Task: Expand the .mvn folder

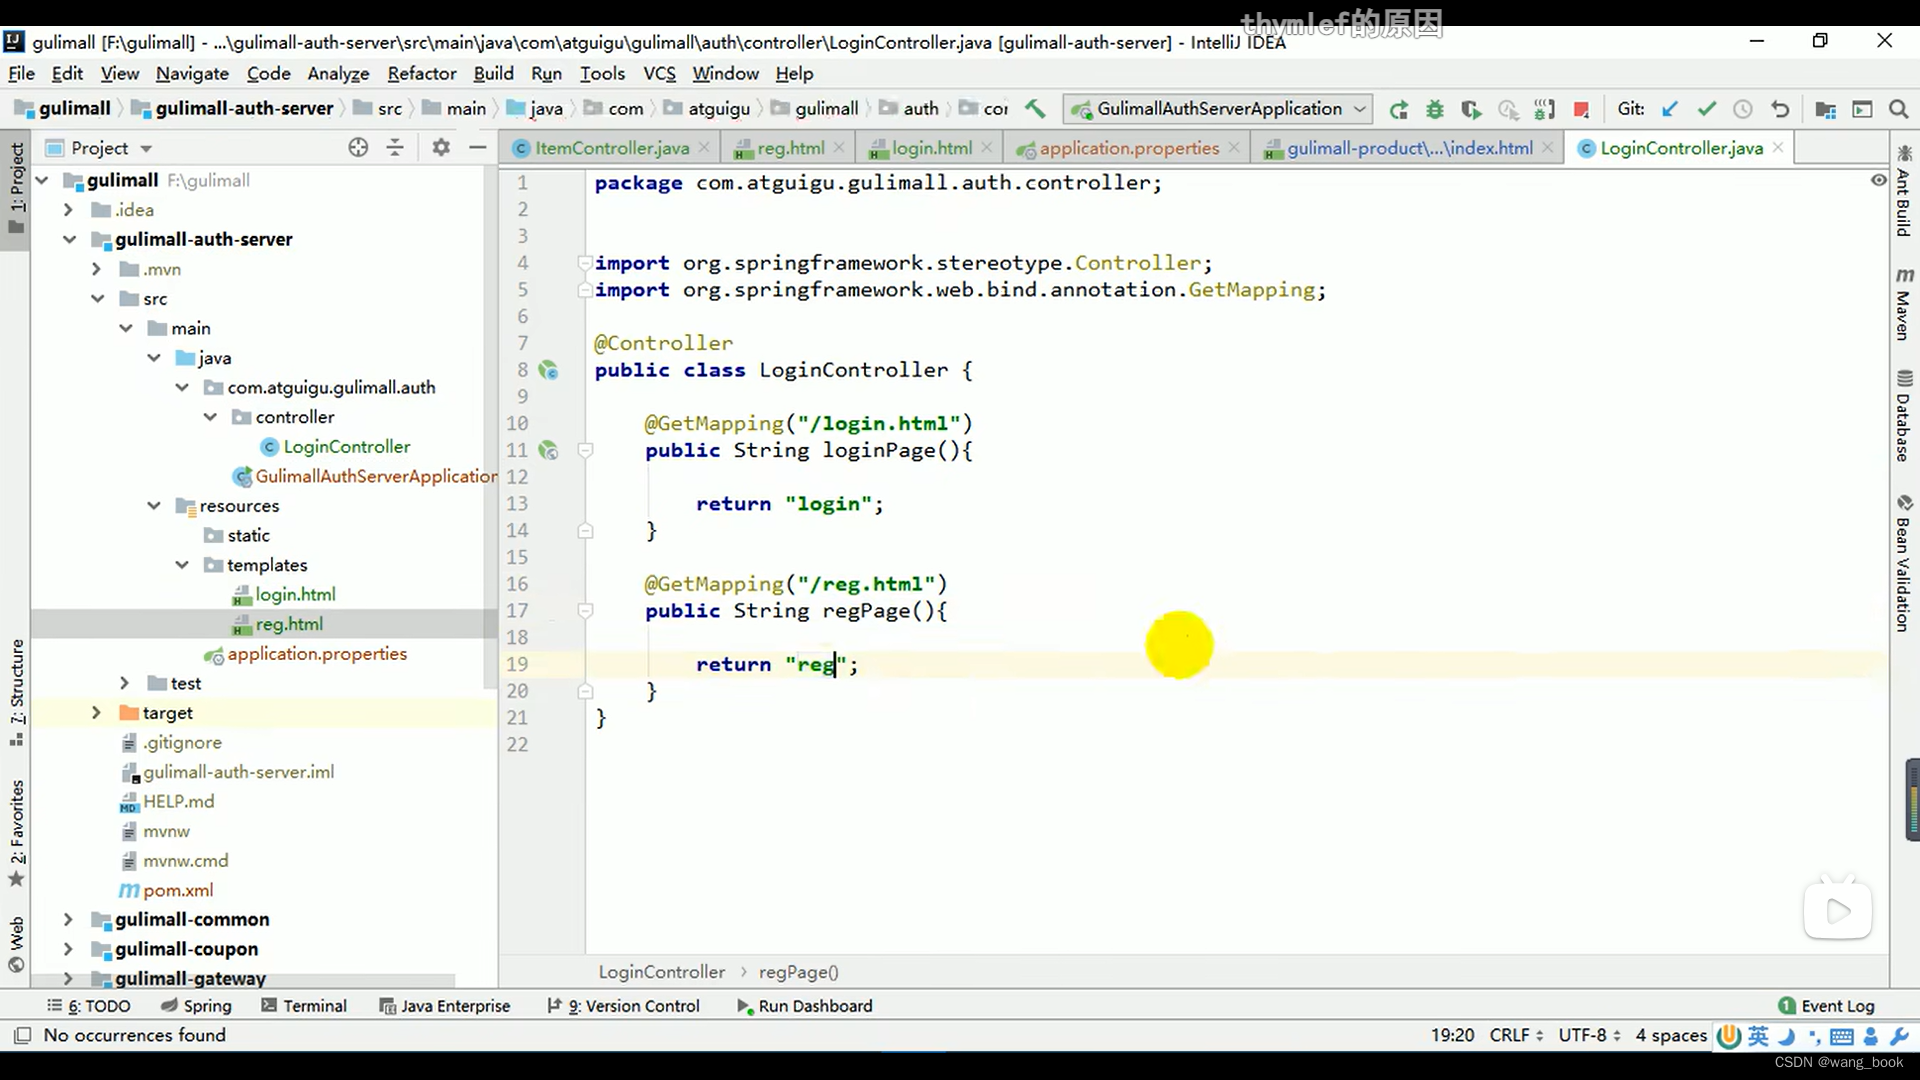Action: point(96,269)
